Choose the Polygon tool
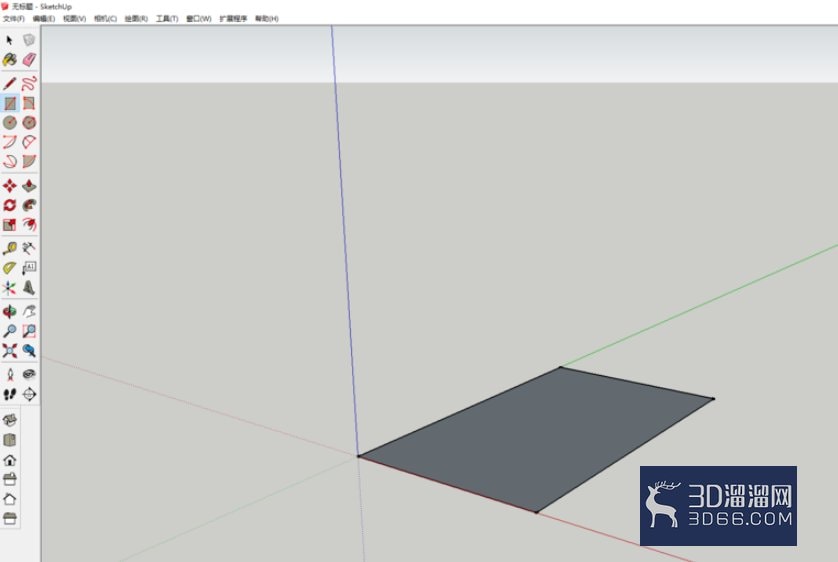Image resolution: width=838 pixels, height=562 pixels. click(29, 122)
